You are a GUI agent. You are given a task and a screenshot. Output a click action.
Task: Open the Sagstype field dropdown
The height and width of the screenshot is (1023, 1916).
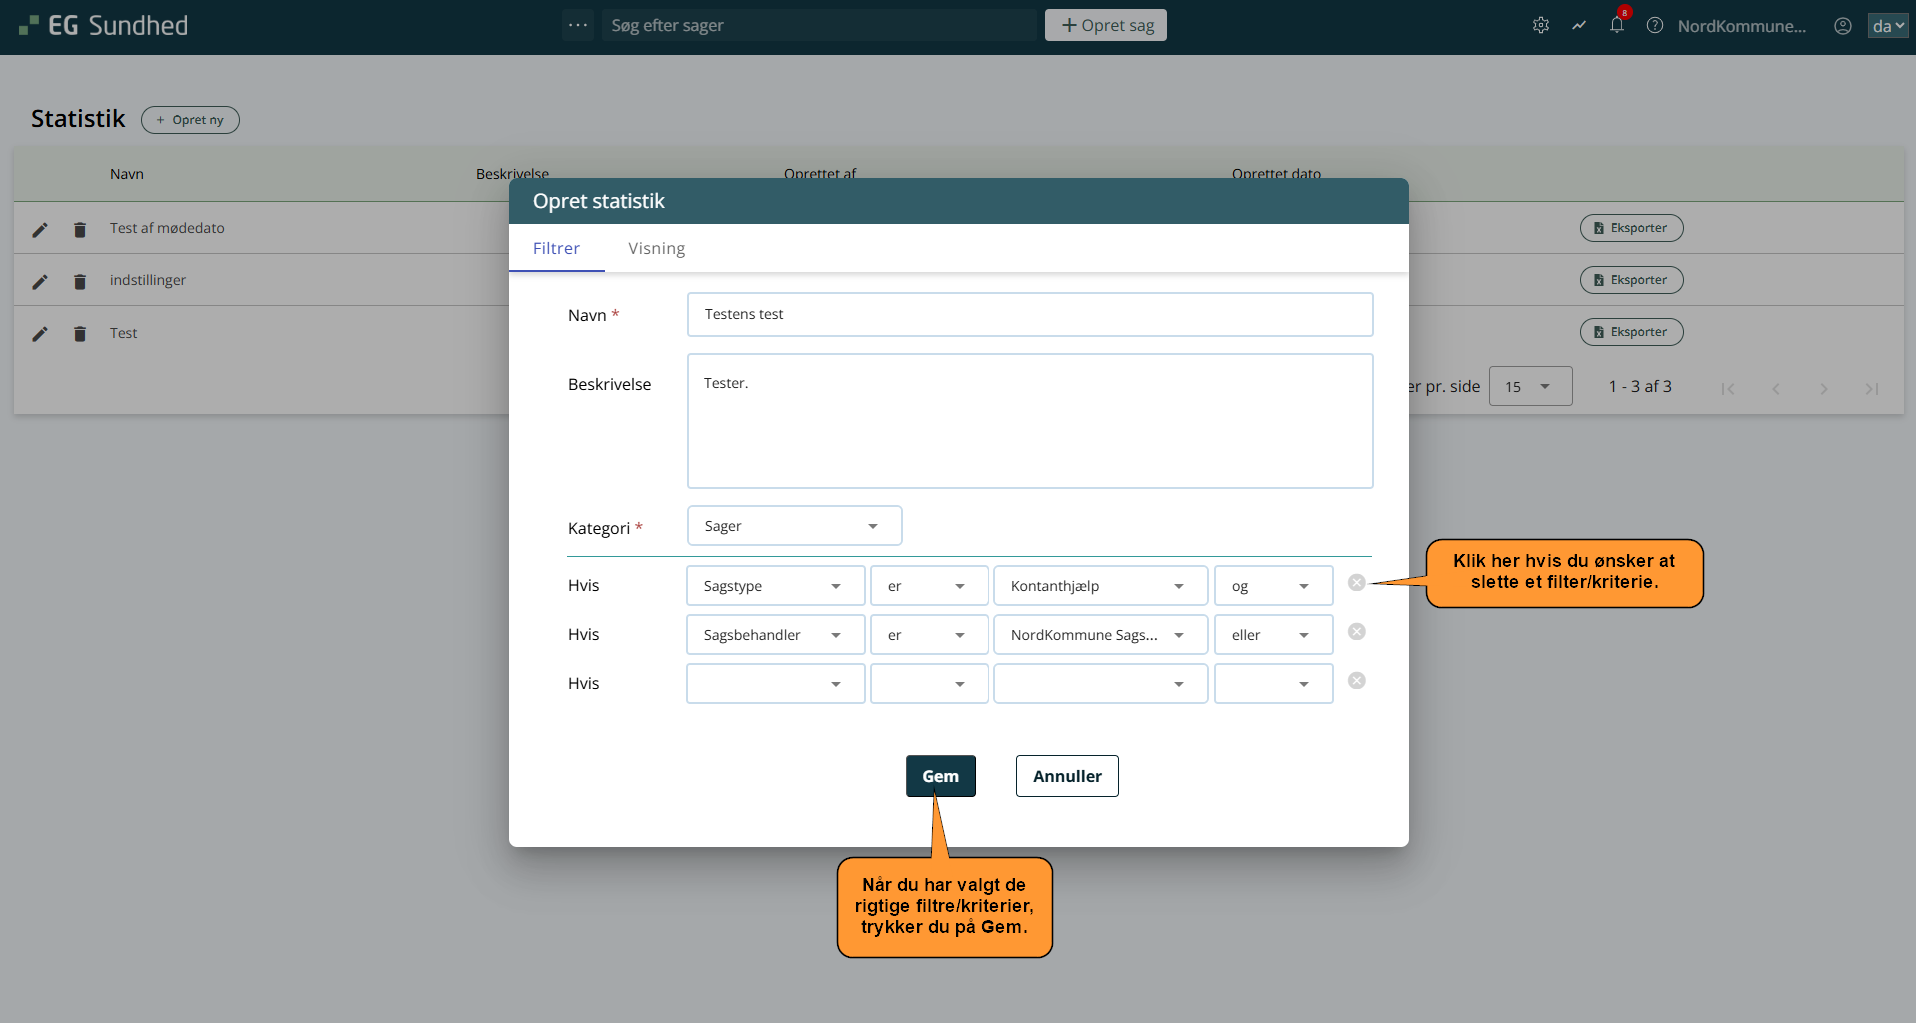click(x=775, y=586)
